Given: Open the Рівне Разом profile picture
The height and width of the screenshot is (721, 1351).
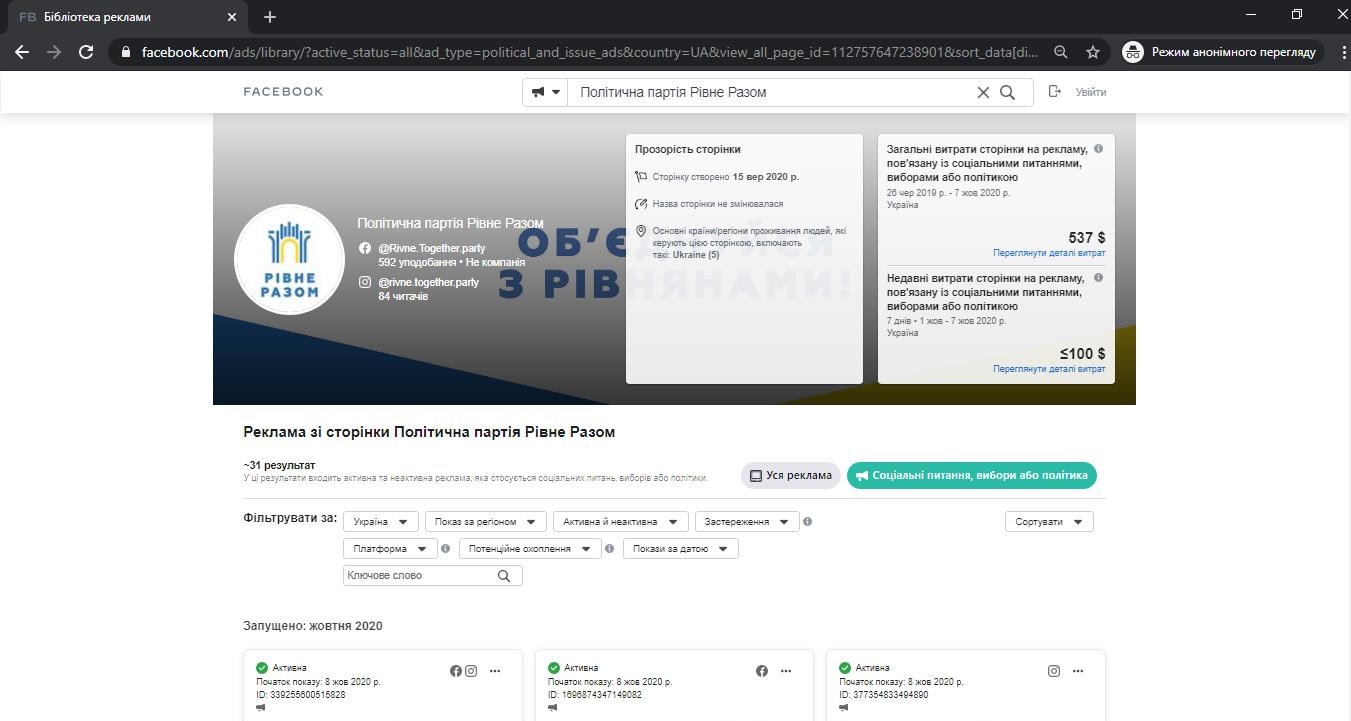Looking at the screenshot, I should coord(289,260).
